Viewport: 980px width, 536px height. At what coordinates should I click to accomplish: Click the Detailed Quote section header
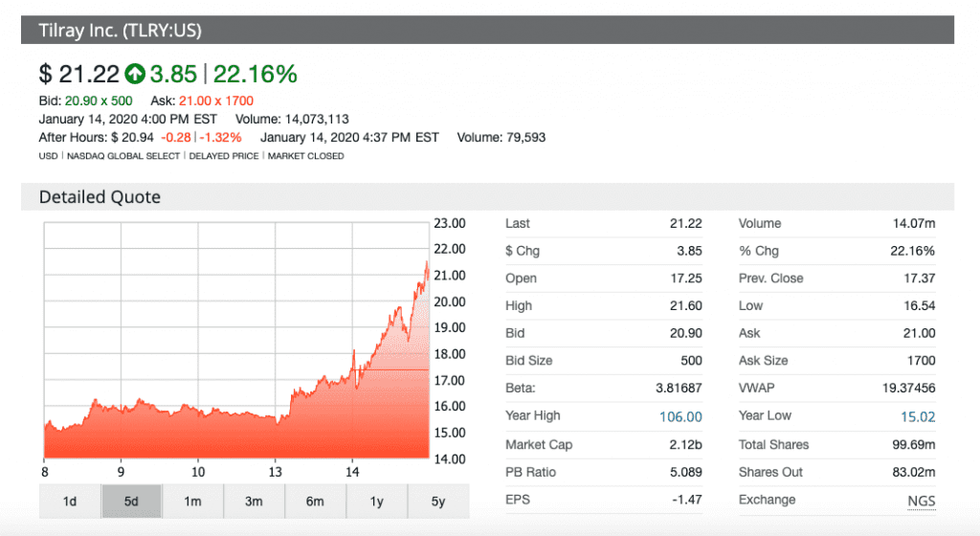(100, 197)
